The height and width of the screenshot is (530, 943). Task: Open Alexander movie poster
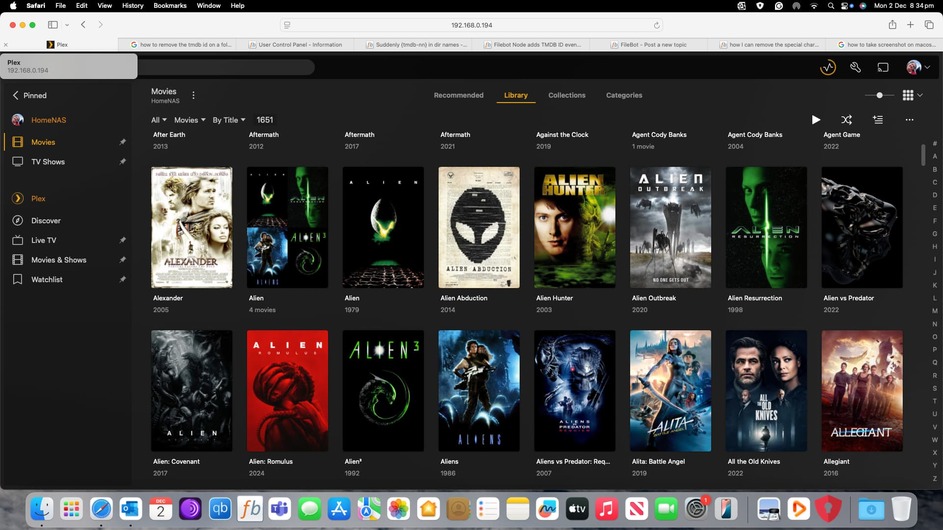tap(191, 227)
